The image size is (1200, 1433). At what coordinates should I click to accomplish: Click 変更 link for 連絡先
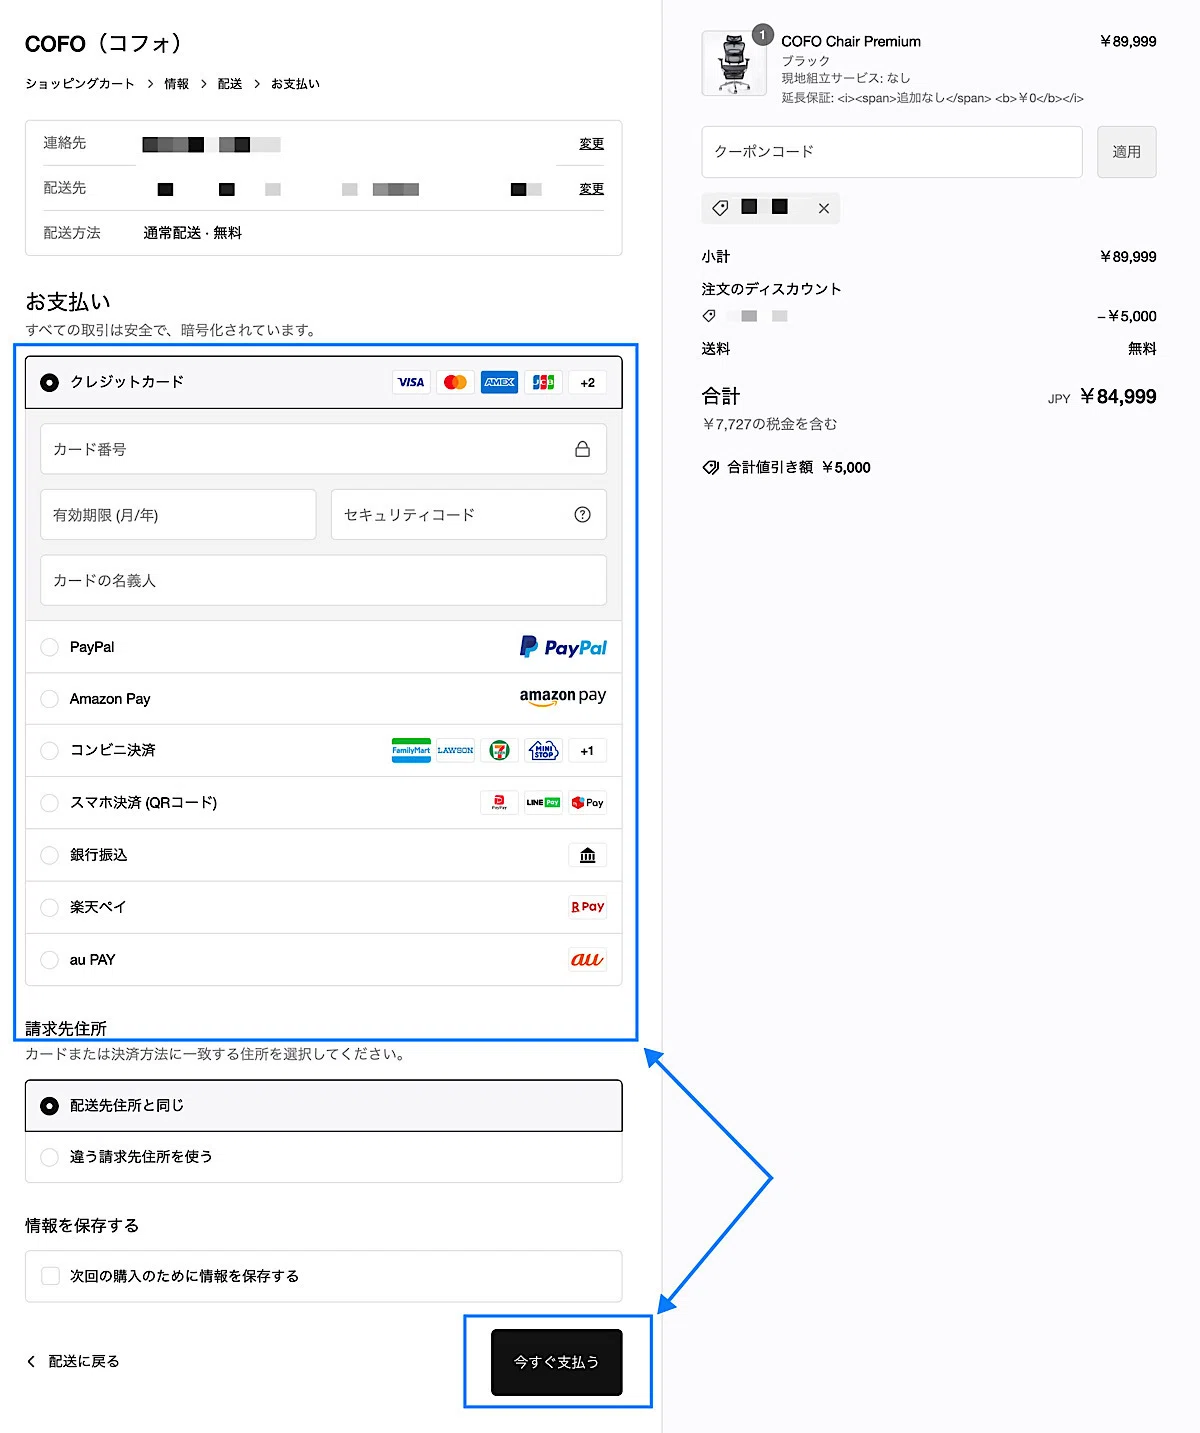tap(591, 144)
